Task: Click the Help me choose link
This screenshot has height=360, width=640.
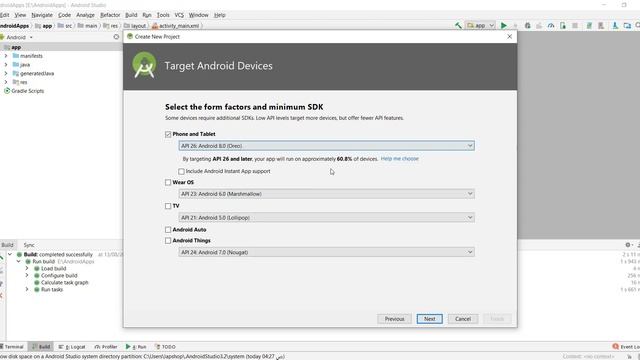Action: tap(400, 159)
